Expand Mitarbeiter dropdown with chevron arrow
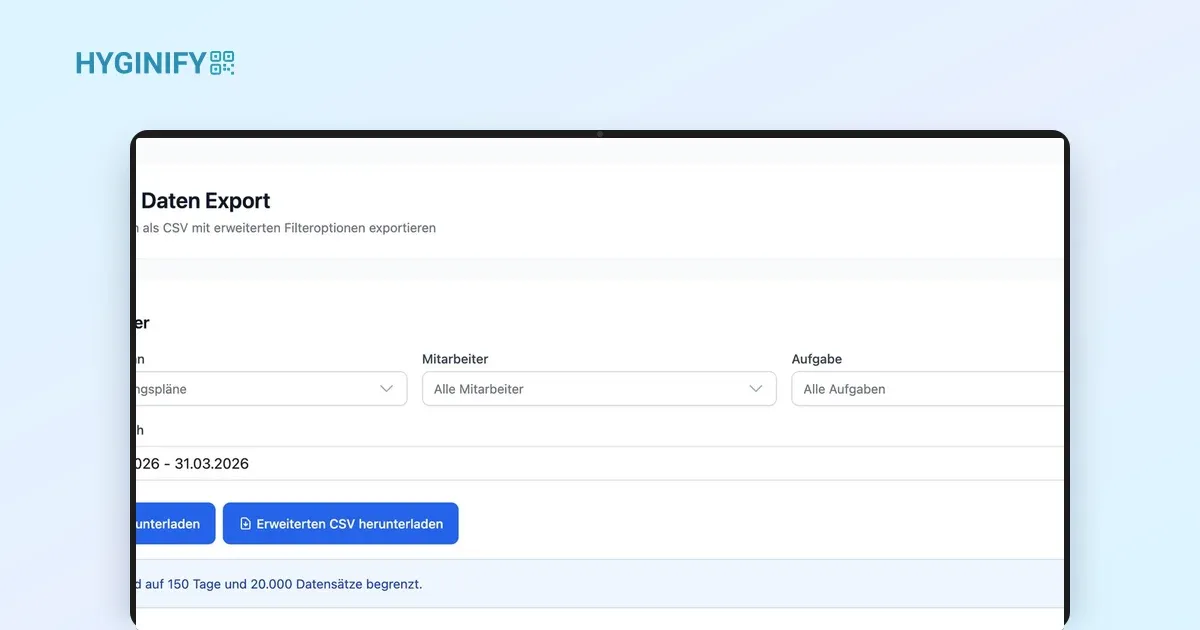 pos(756,389)
